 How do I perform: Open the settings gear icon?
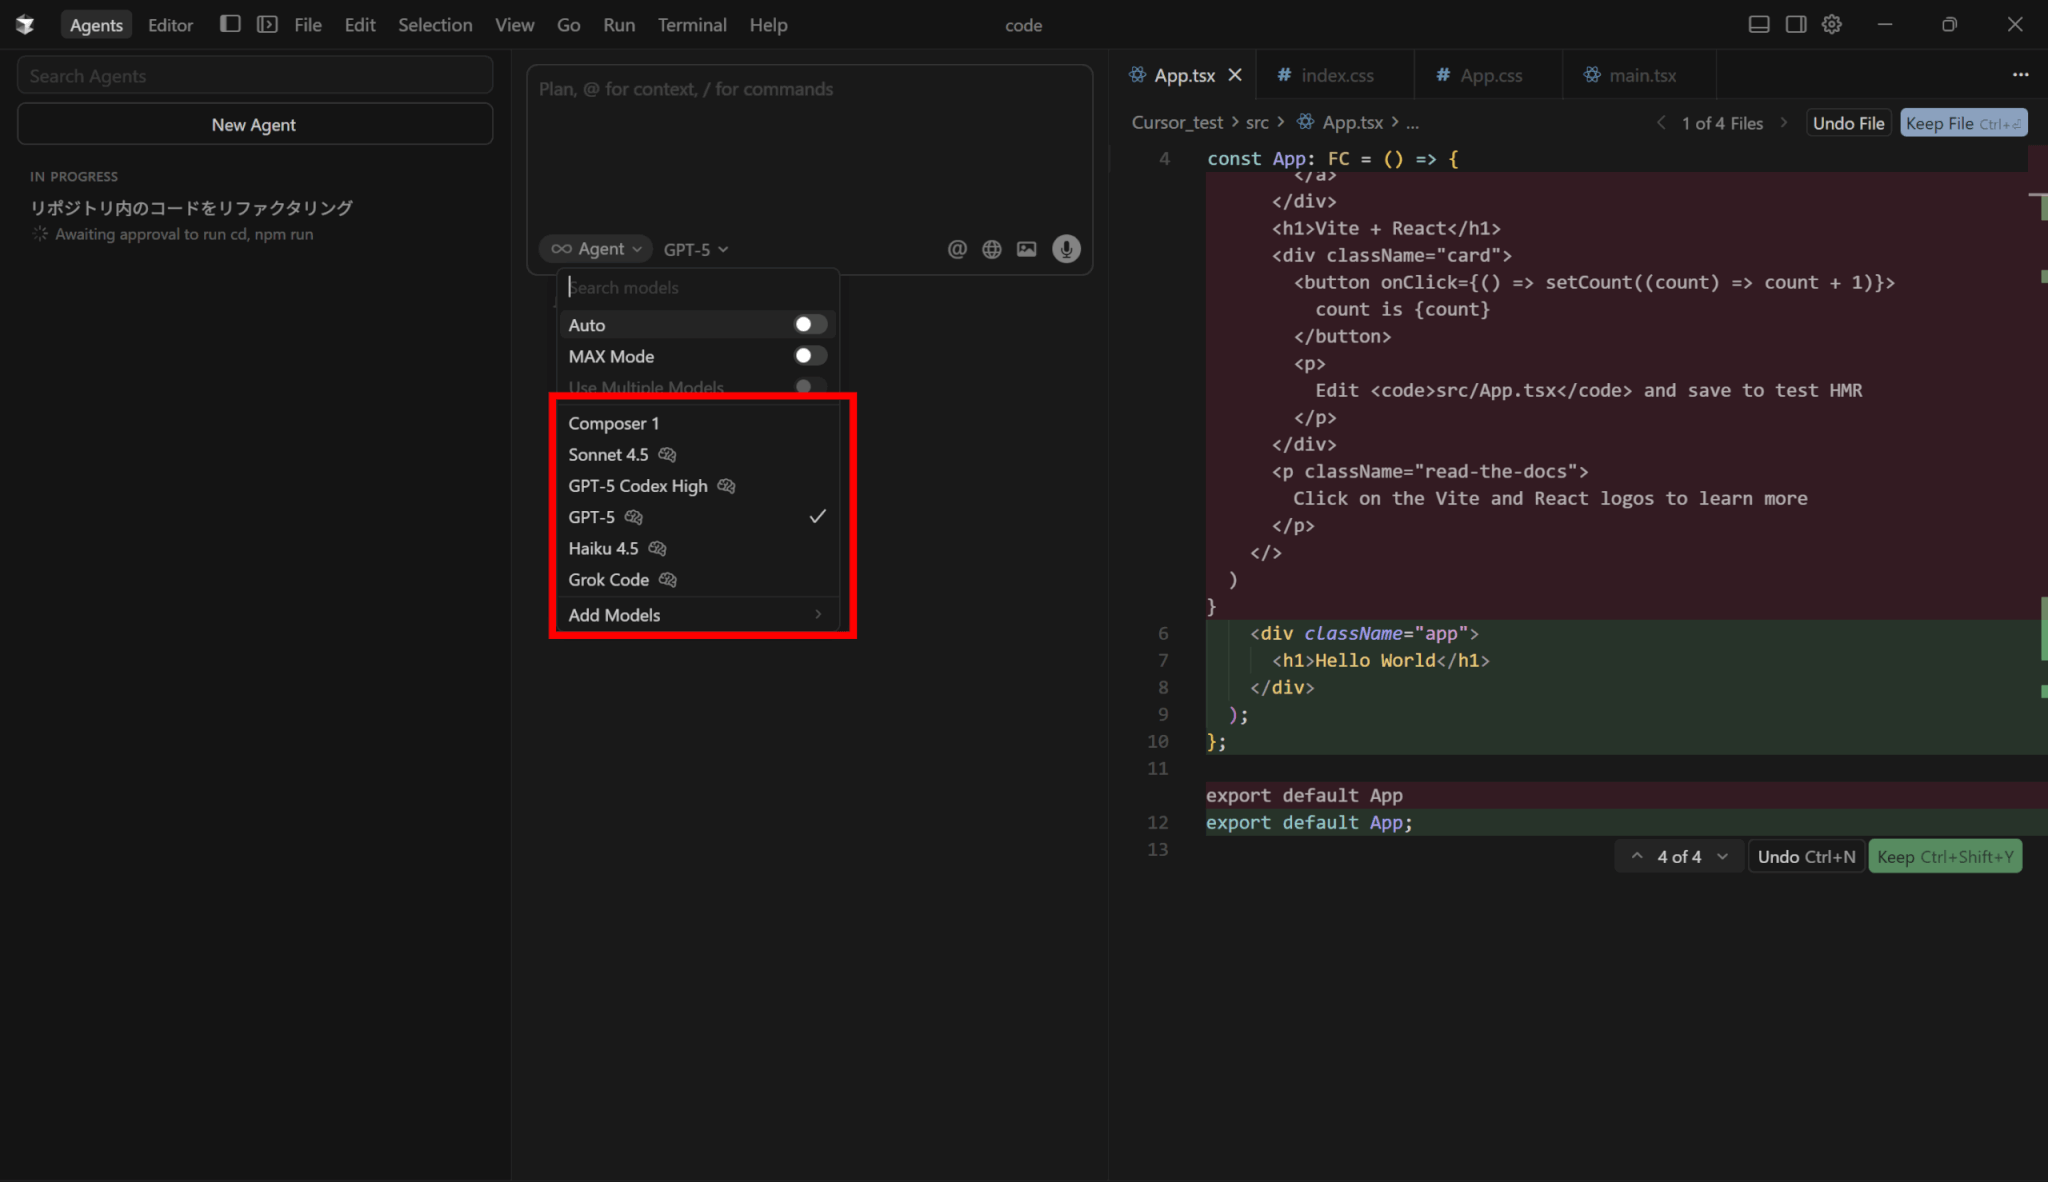tap(1831, 24)
